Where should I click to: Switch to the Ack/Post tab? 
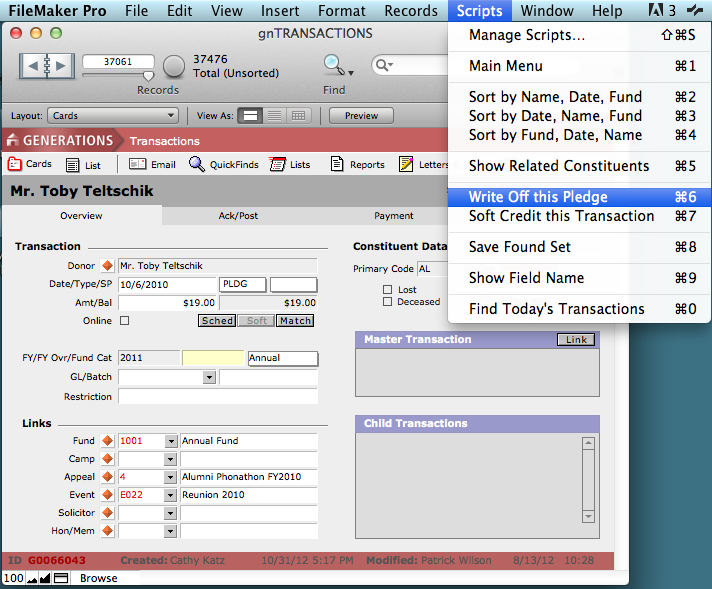tap(238, 216)
